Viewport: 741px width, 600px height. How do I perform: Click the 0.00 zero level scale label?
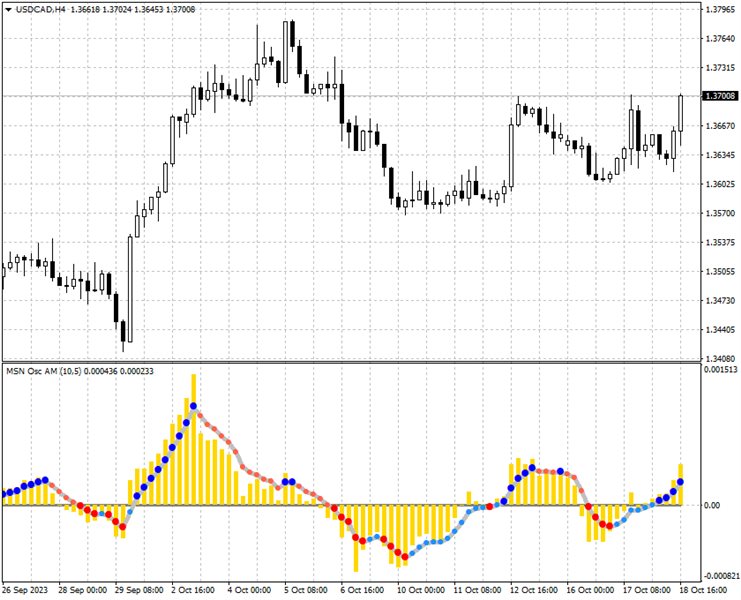711,505
